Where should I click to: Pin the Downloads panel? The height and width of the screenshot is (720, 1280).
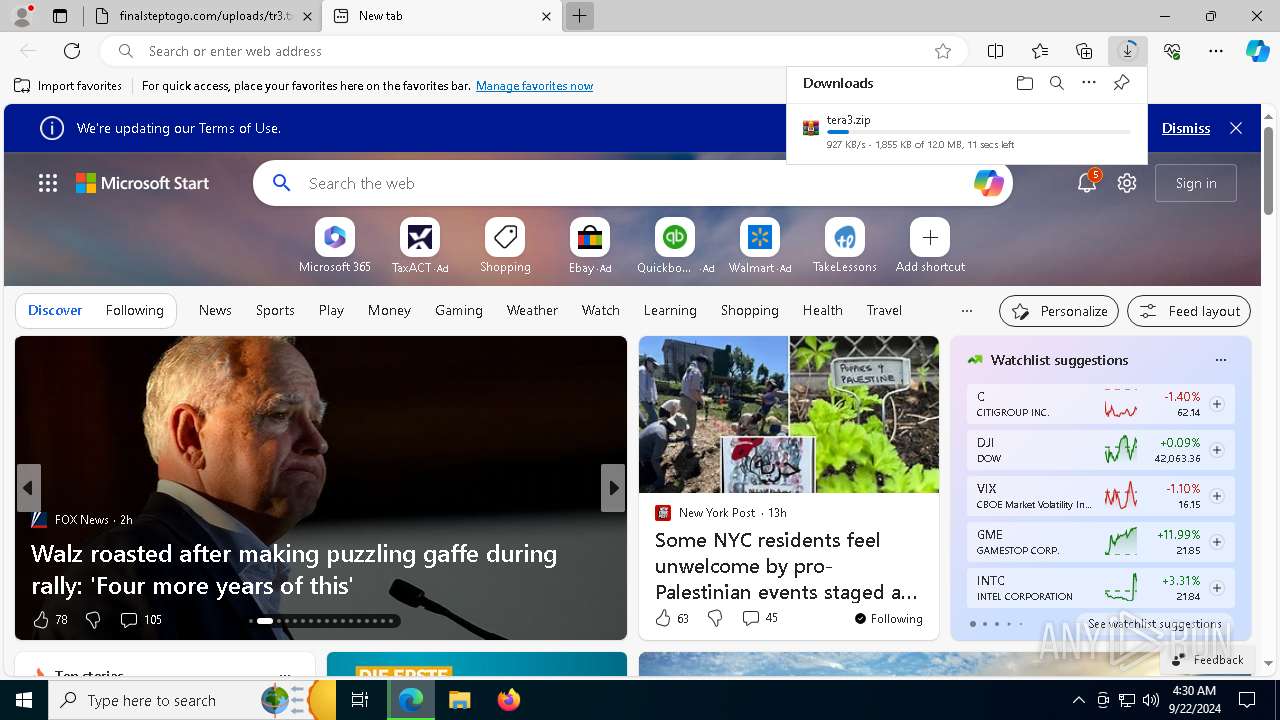tap(1121, 83)
